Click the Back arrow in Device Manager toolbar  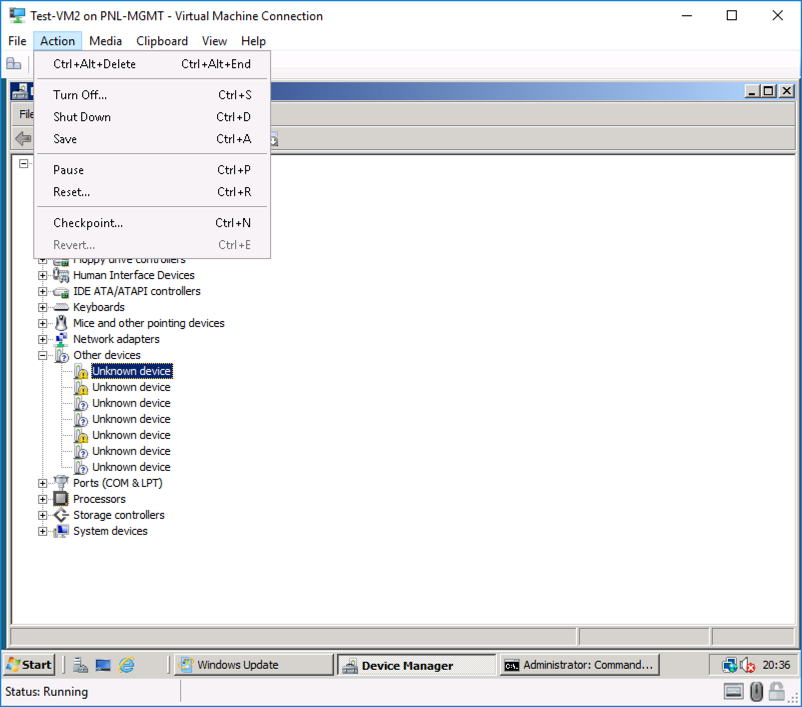click(x=23, y=138)
